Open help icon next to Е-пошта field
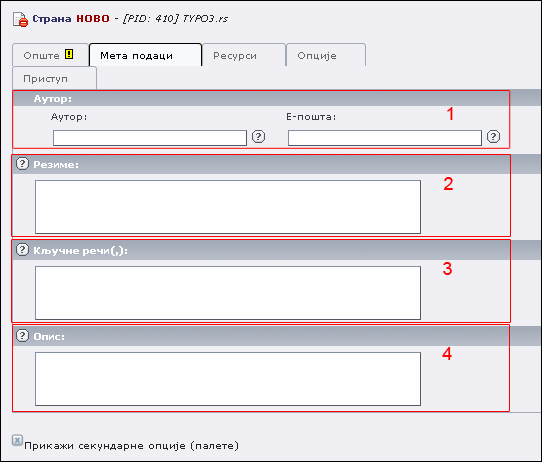 [493, 136]
